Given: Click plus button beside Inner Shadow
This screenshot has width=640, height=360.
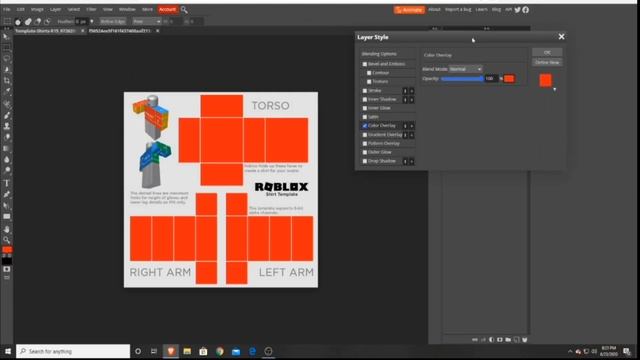Looking at the screenshot, I should (x=412, y=100).
